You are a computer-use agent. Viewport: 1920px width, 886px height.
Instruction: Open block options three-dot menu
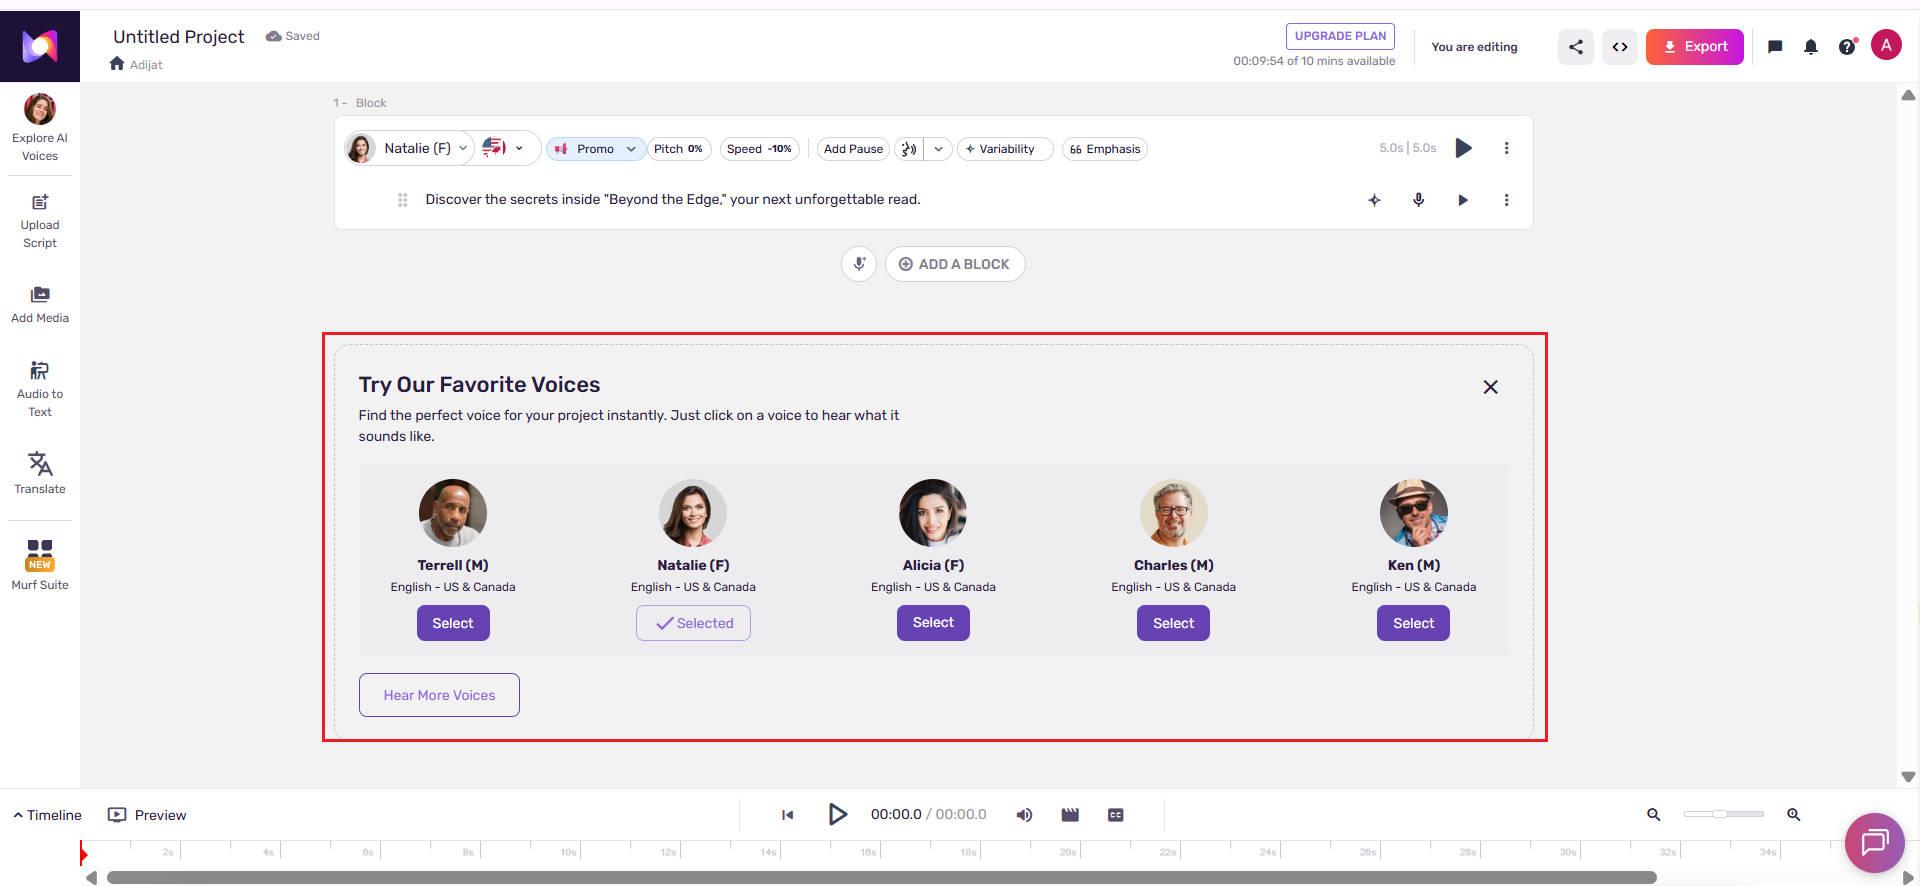[1506, 148]
